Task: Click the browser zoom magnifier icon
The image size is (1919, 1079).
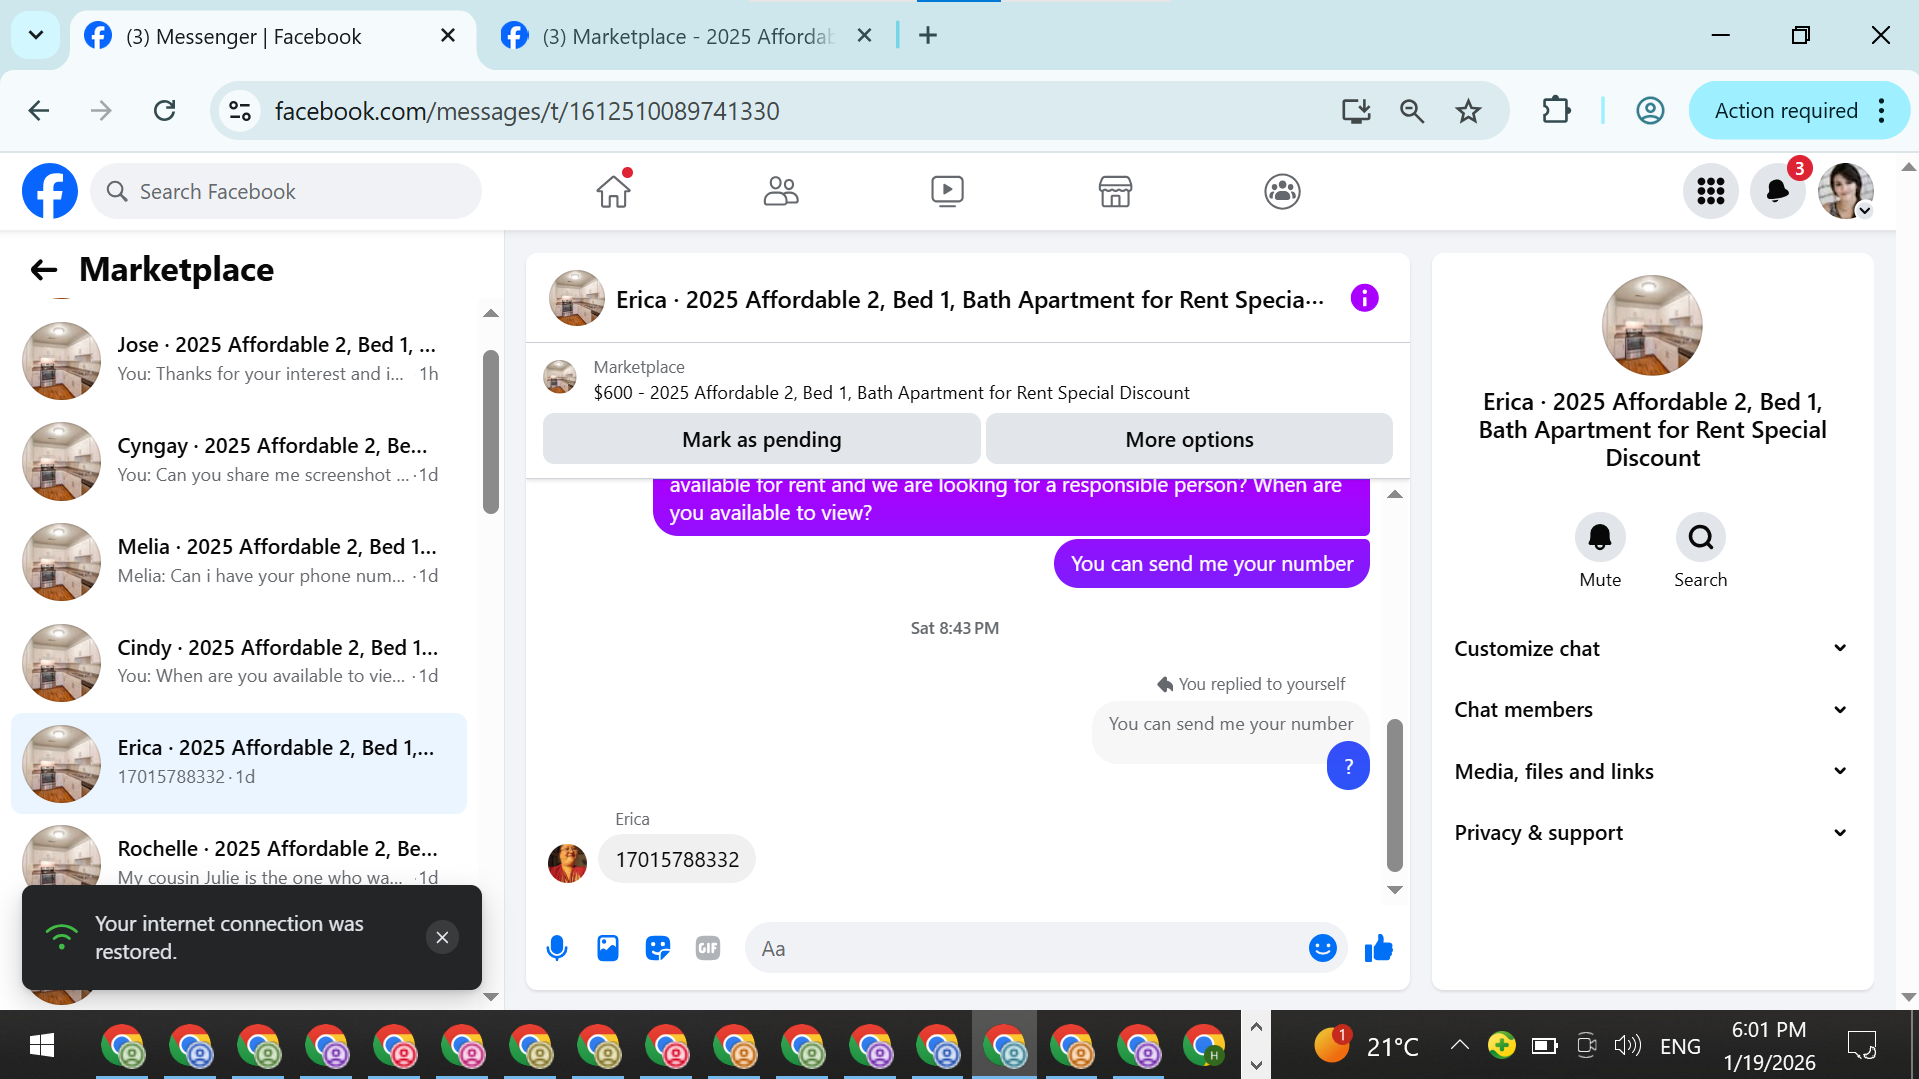Action: (1412, 111)
